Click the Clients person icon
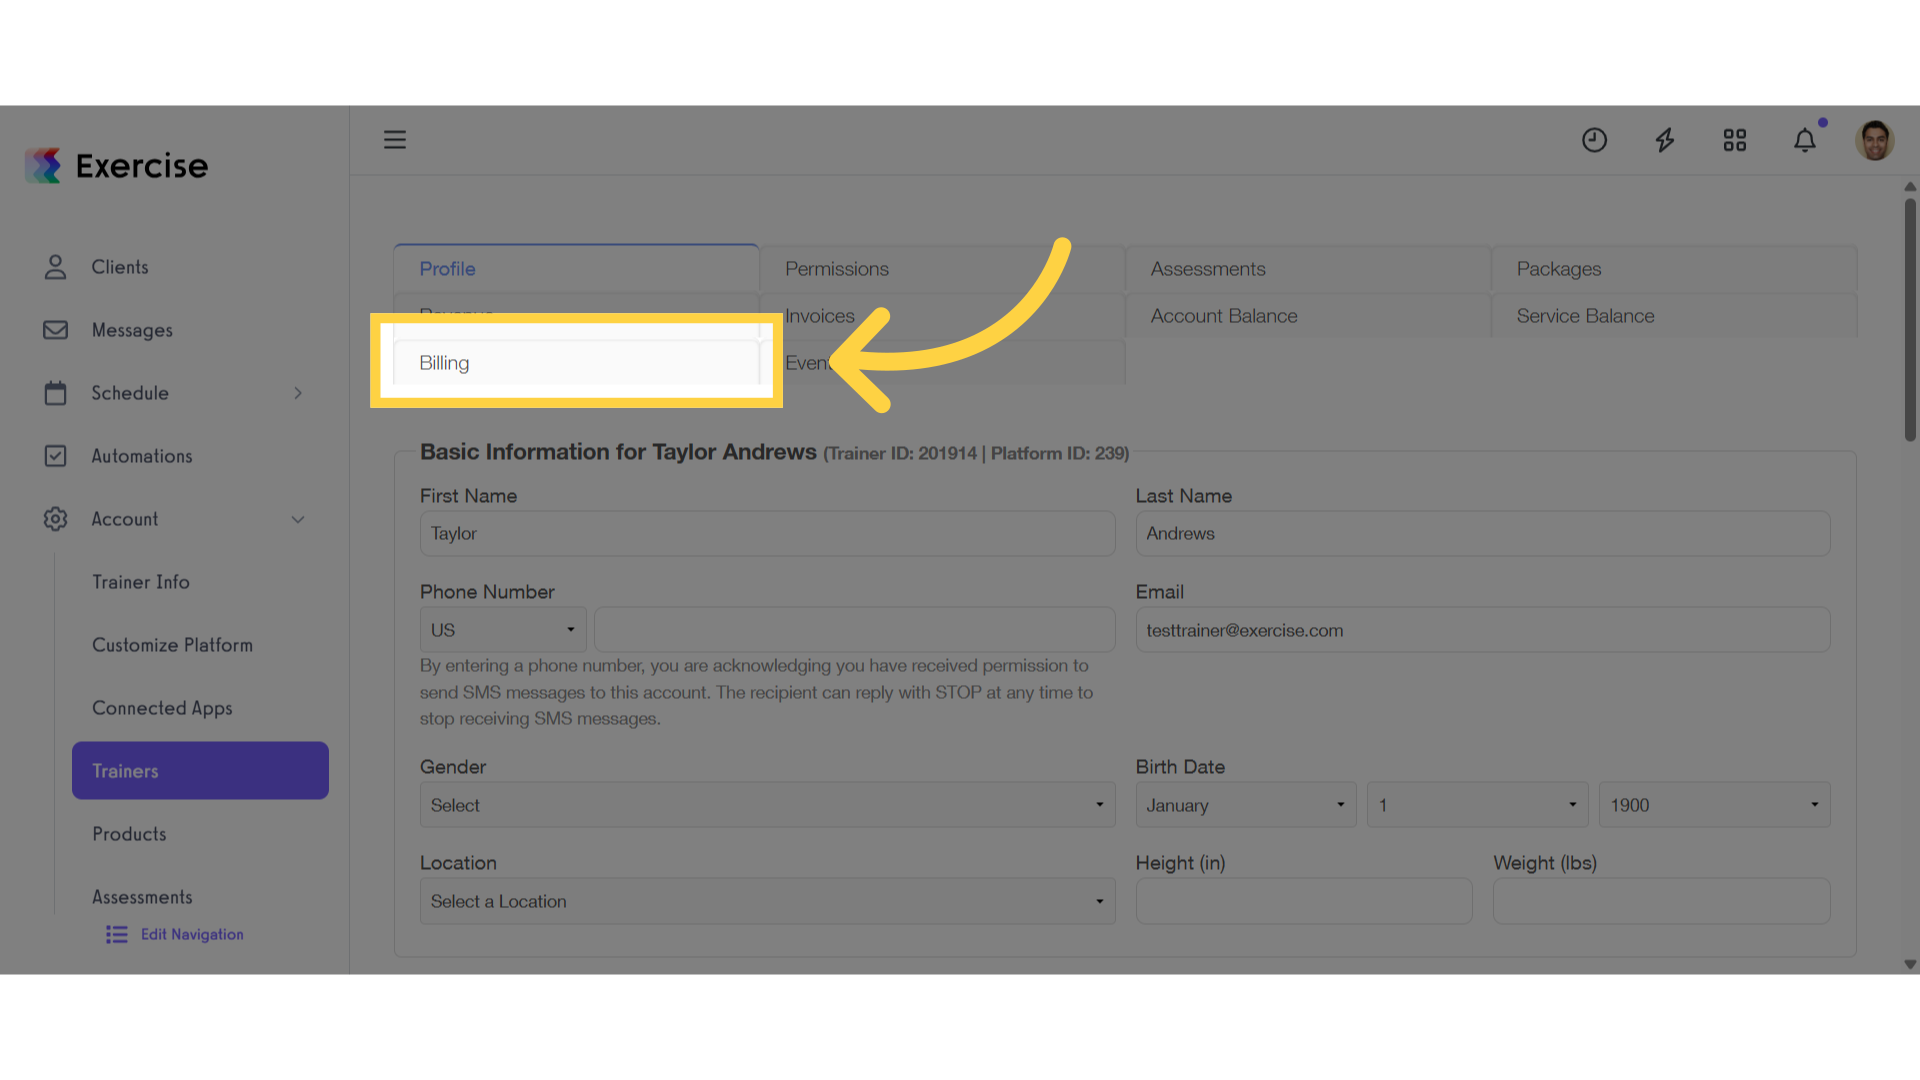 [x=56, y=267]
